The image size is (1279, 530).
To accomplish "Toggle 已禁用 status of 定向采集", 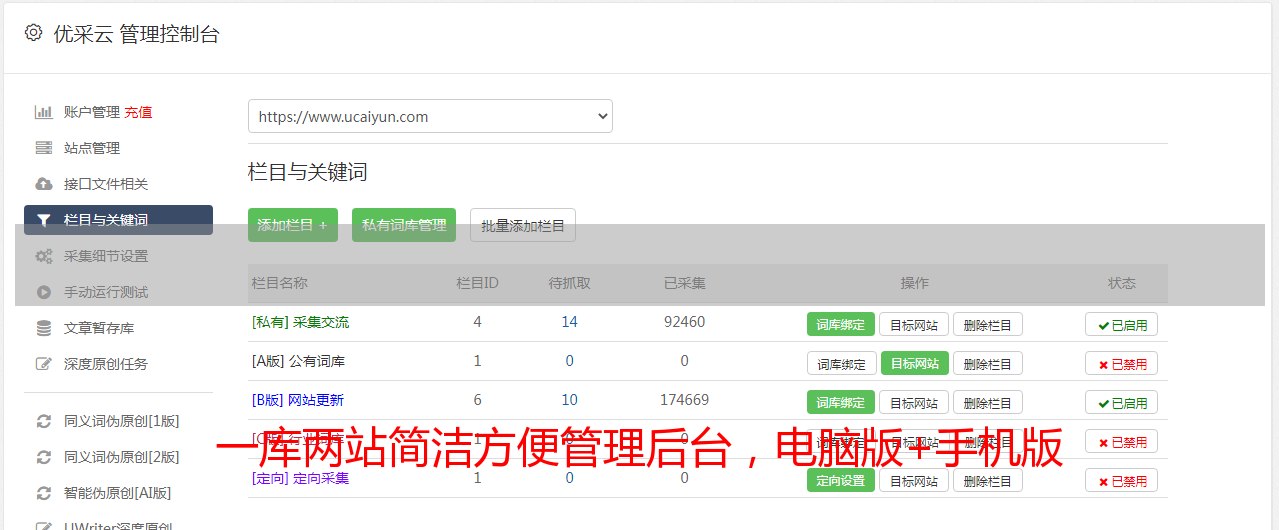I will [1122, 480].
